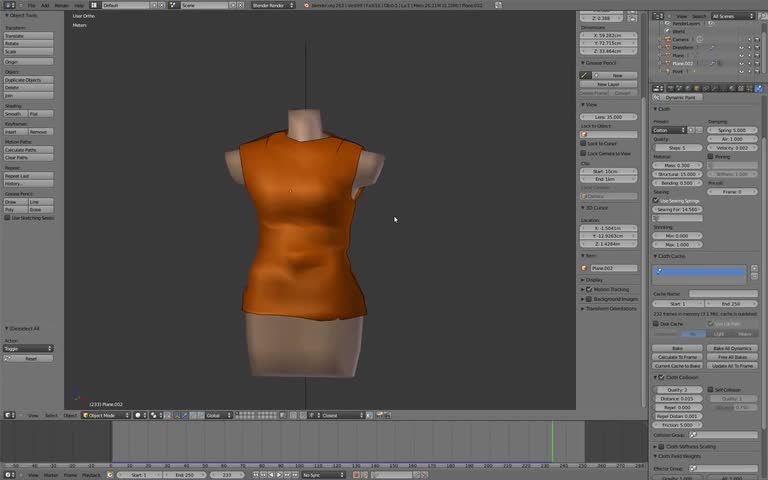Select the Camera object icon in outliner
This screenshot has height=480, width=768.
coord(668,39)
